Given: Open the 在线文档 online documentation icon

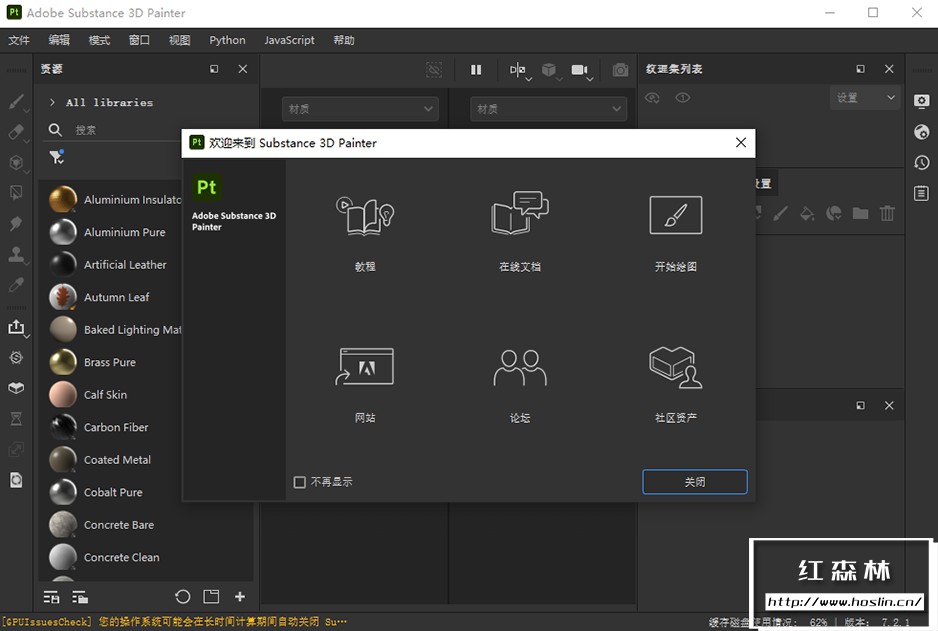Looking at the screenshot, I should point(520,214).
